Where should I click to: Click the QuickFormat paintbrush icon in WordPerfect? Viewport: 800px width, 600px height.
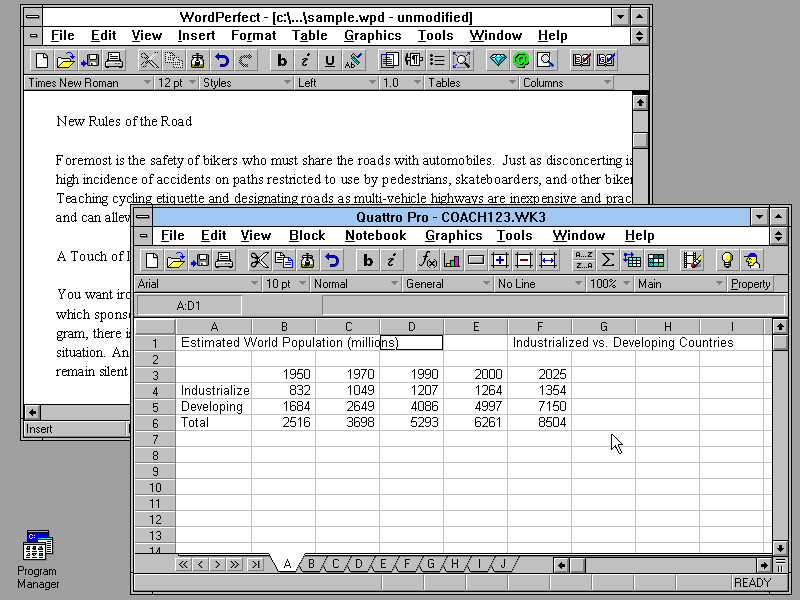click(354, 61)
